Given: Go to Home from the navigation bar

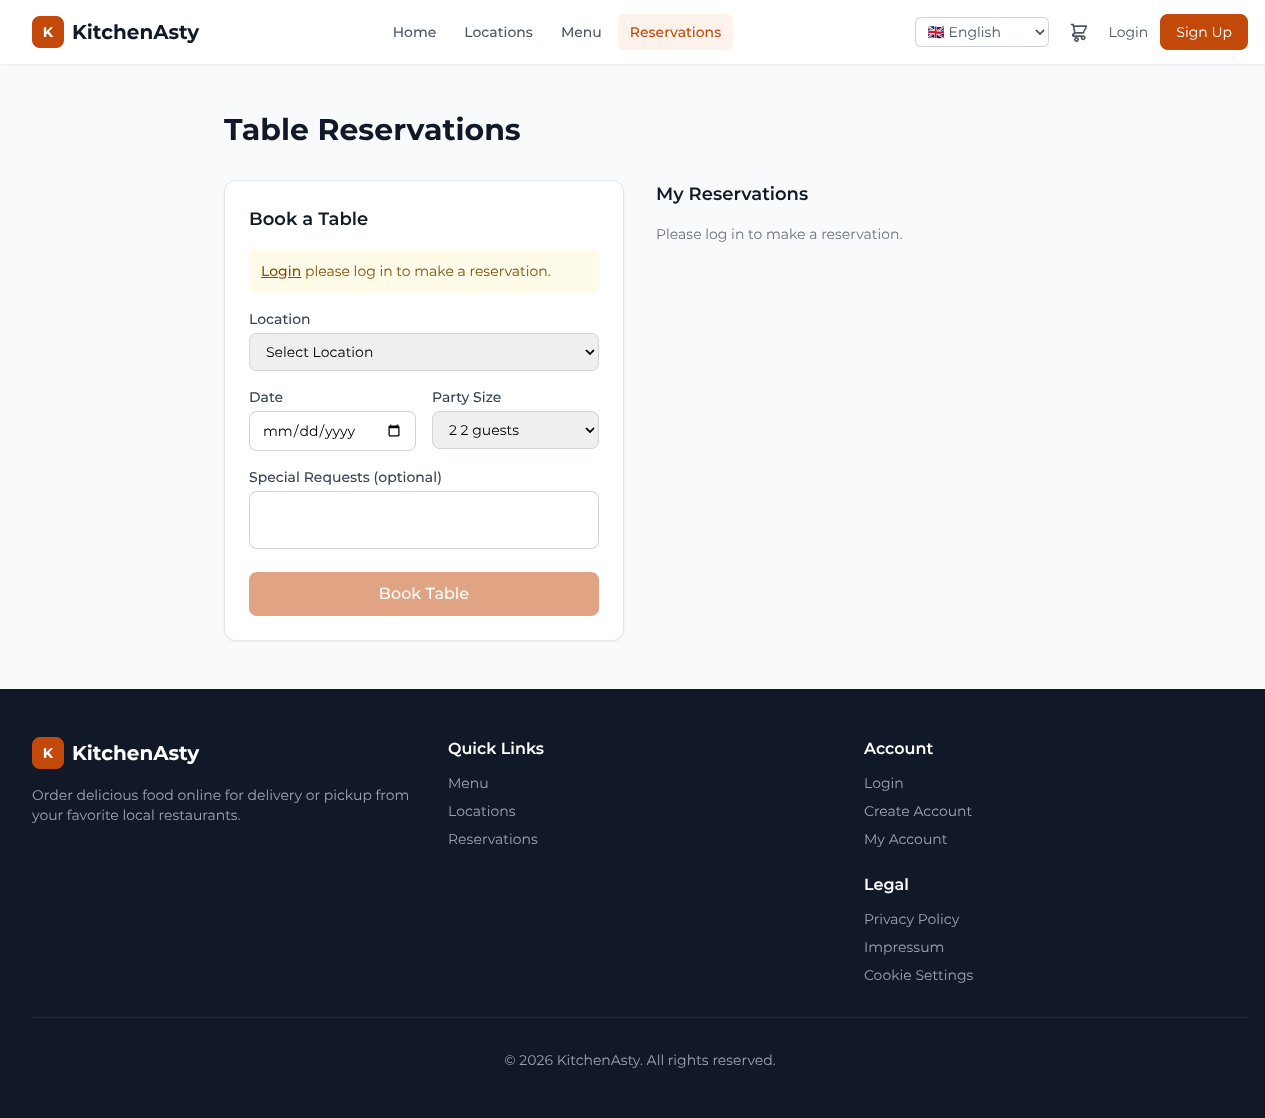Looking at the screenshot, I should tap(414, 31).
